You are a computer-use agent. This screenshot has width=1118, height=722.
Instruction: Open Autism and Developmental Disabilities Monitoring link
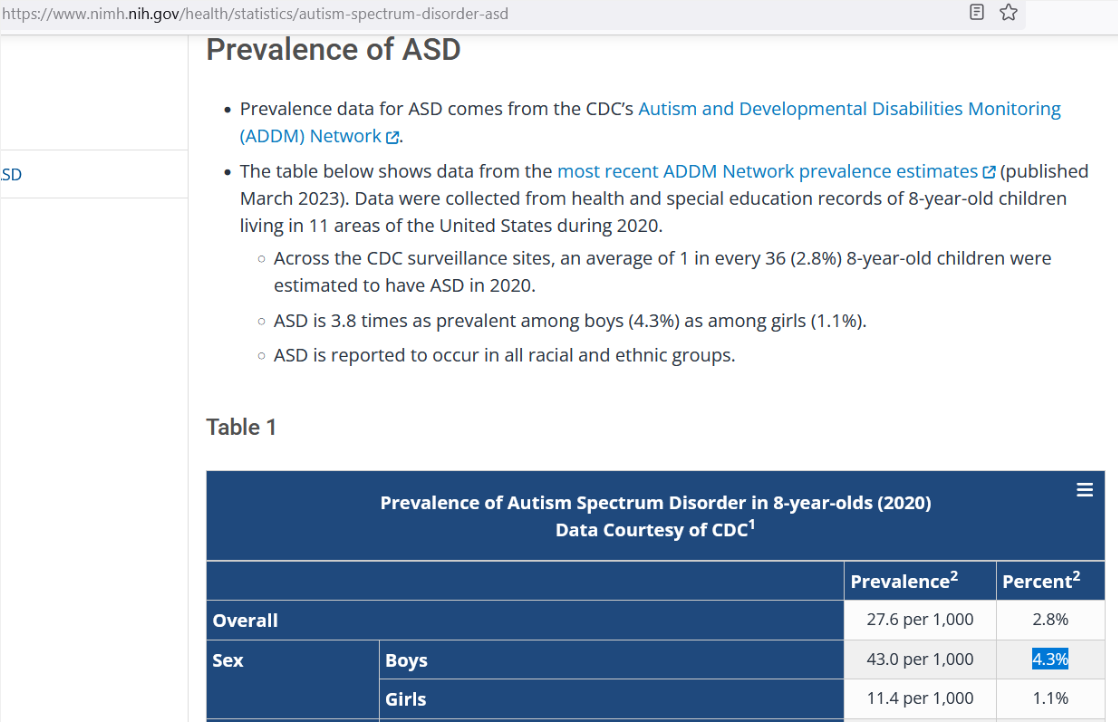(849, 108)
